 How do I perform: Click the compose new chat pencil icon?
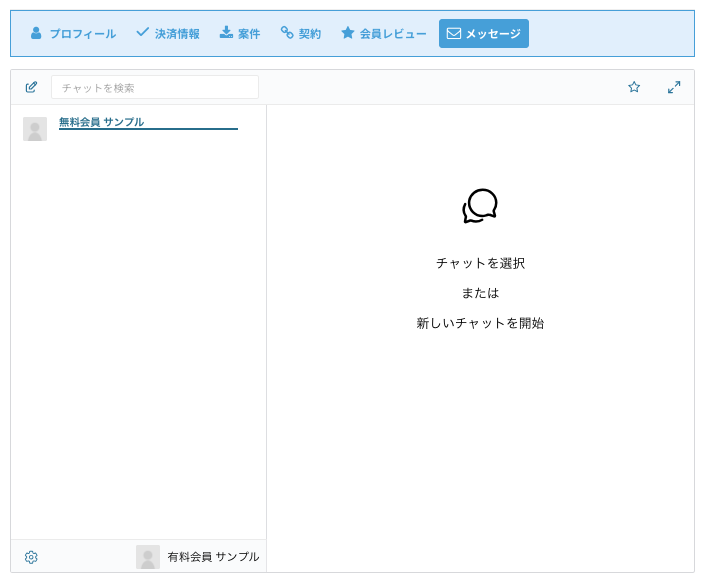tap(31, 87)
